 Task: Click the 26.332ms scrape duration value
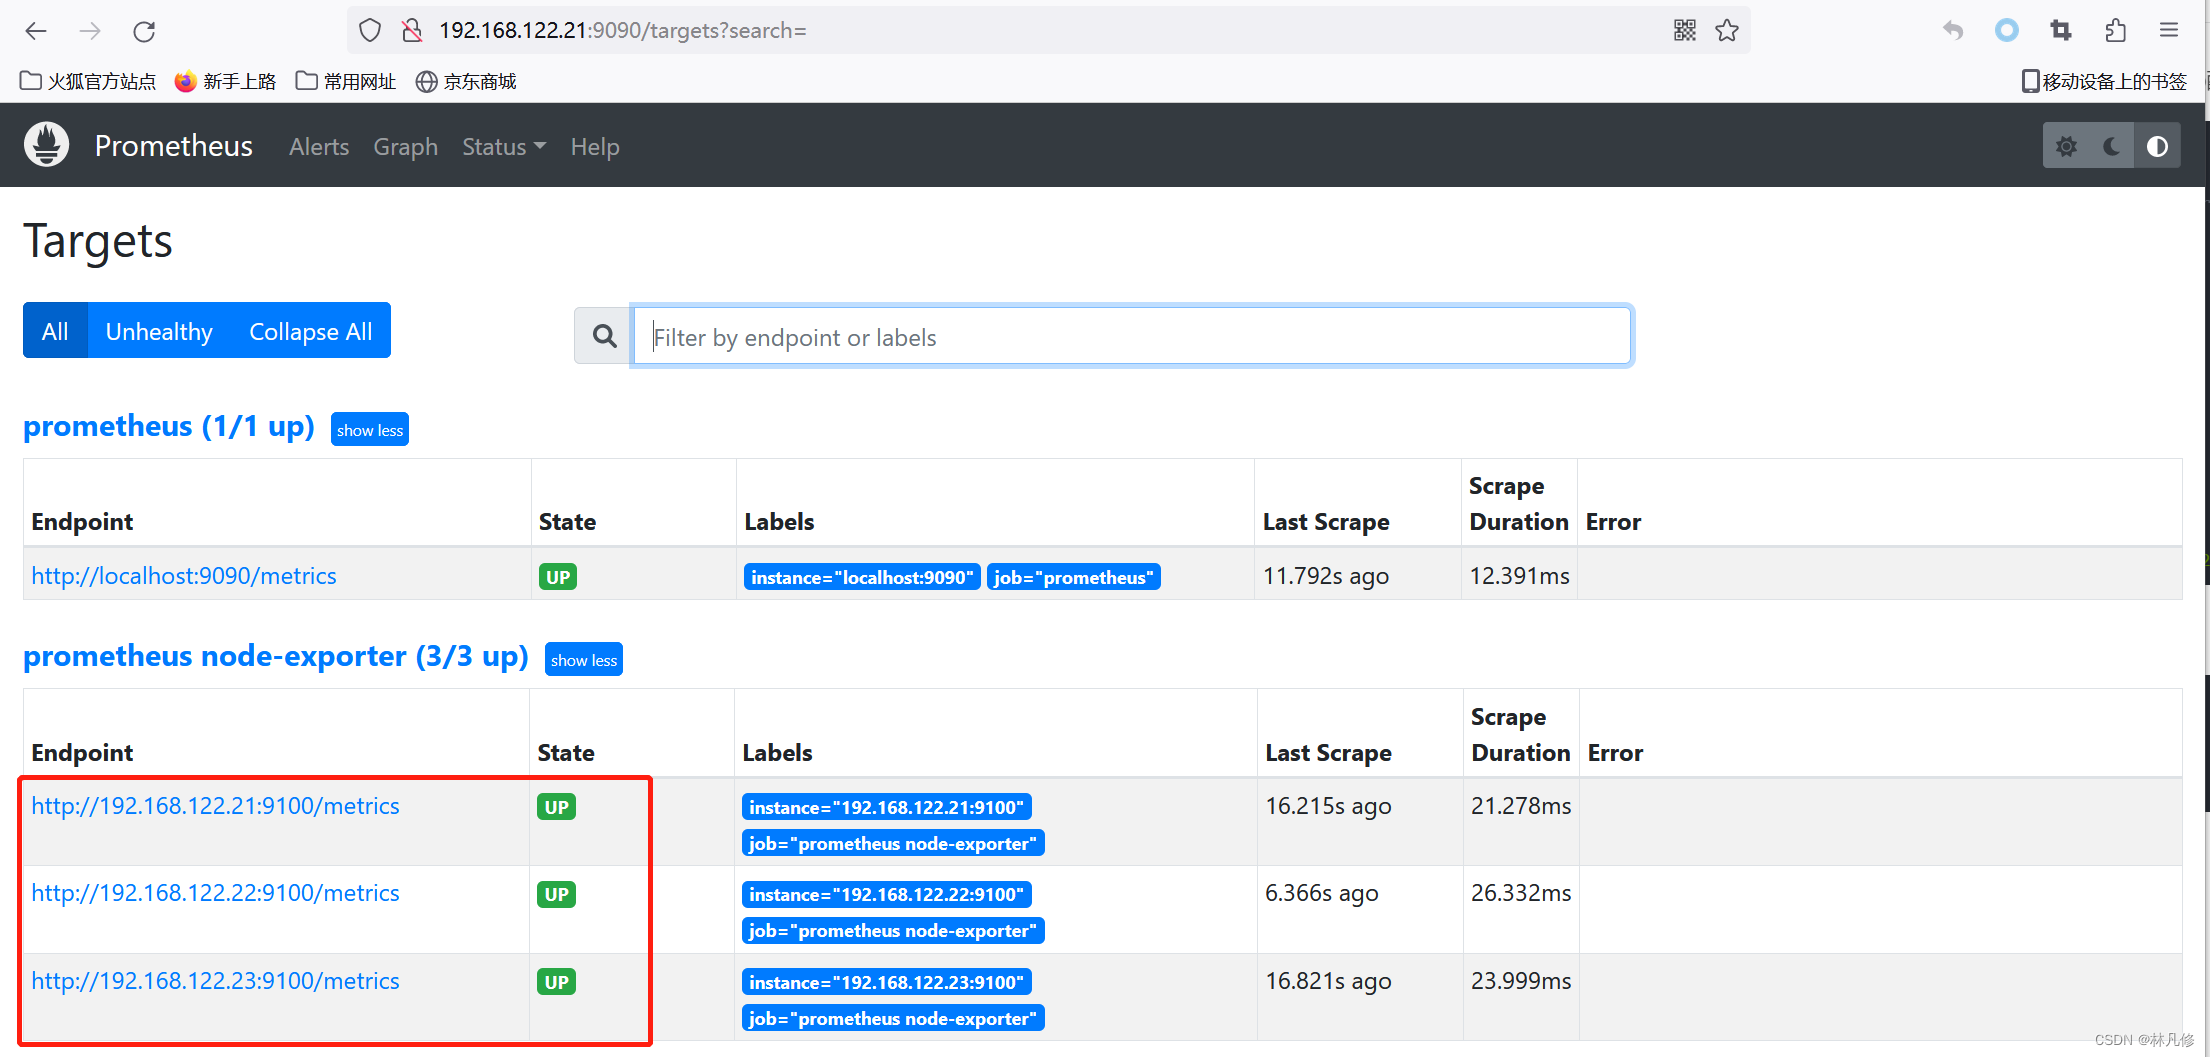(1521, 893)
